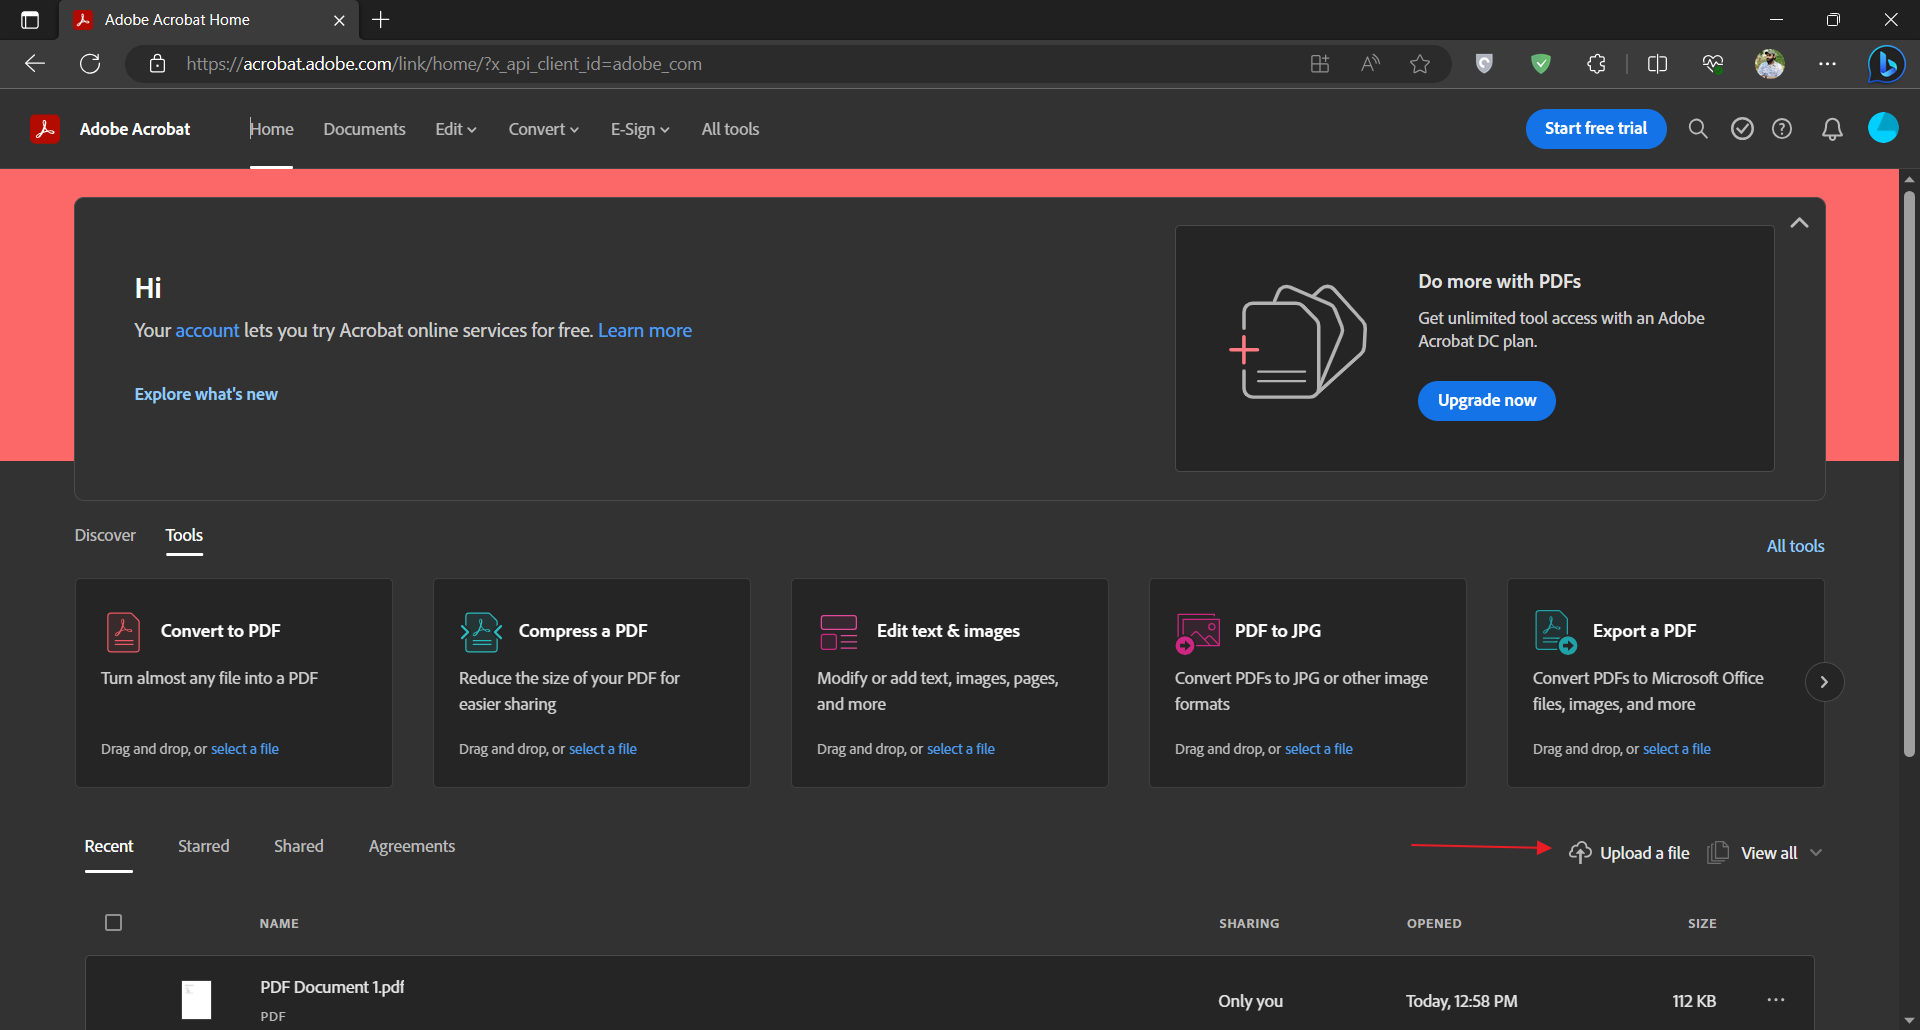Click the search magnifier icon in Acrobat header
1920x1030 pixels.
click(x=1697, y=129)
